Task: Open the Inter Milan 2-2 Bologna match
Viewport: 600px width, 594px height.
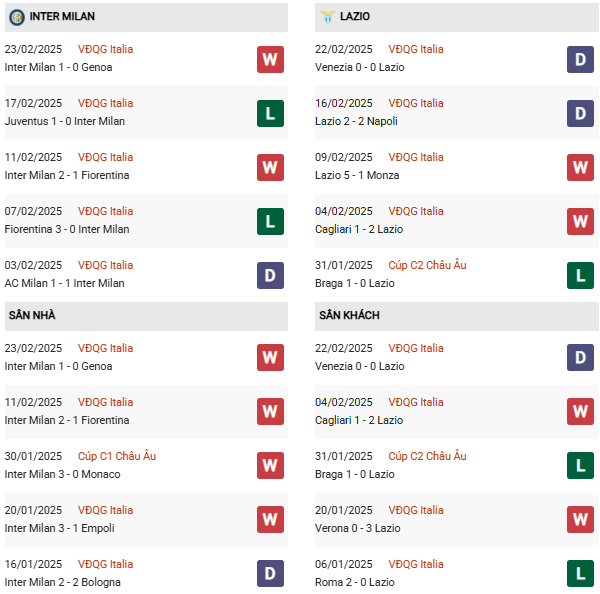Action: click(63, 582)
